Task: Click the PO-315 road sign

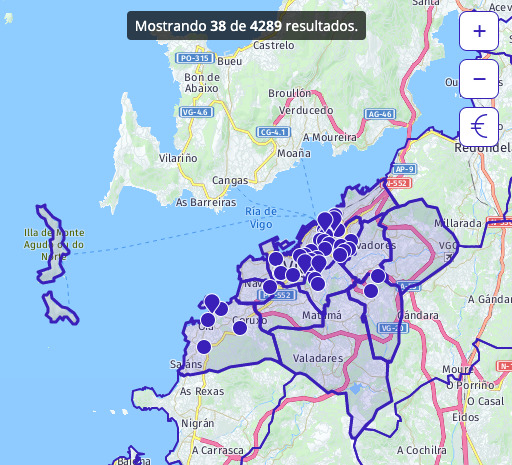Action: 195,58
